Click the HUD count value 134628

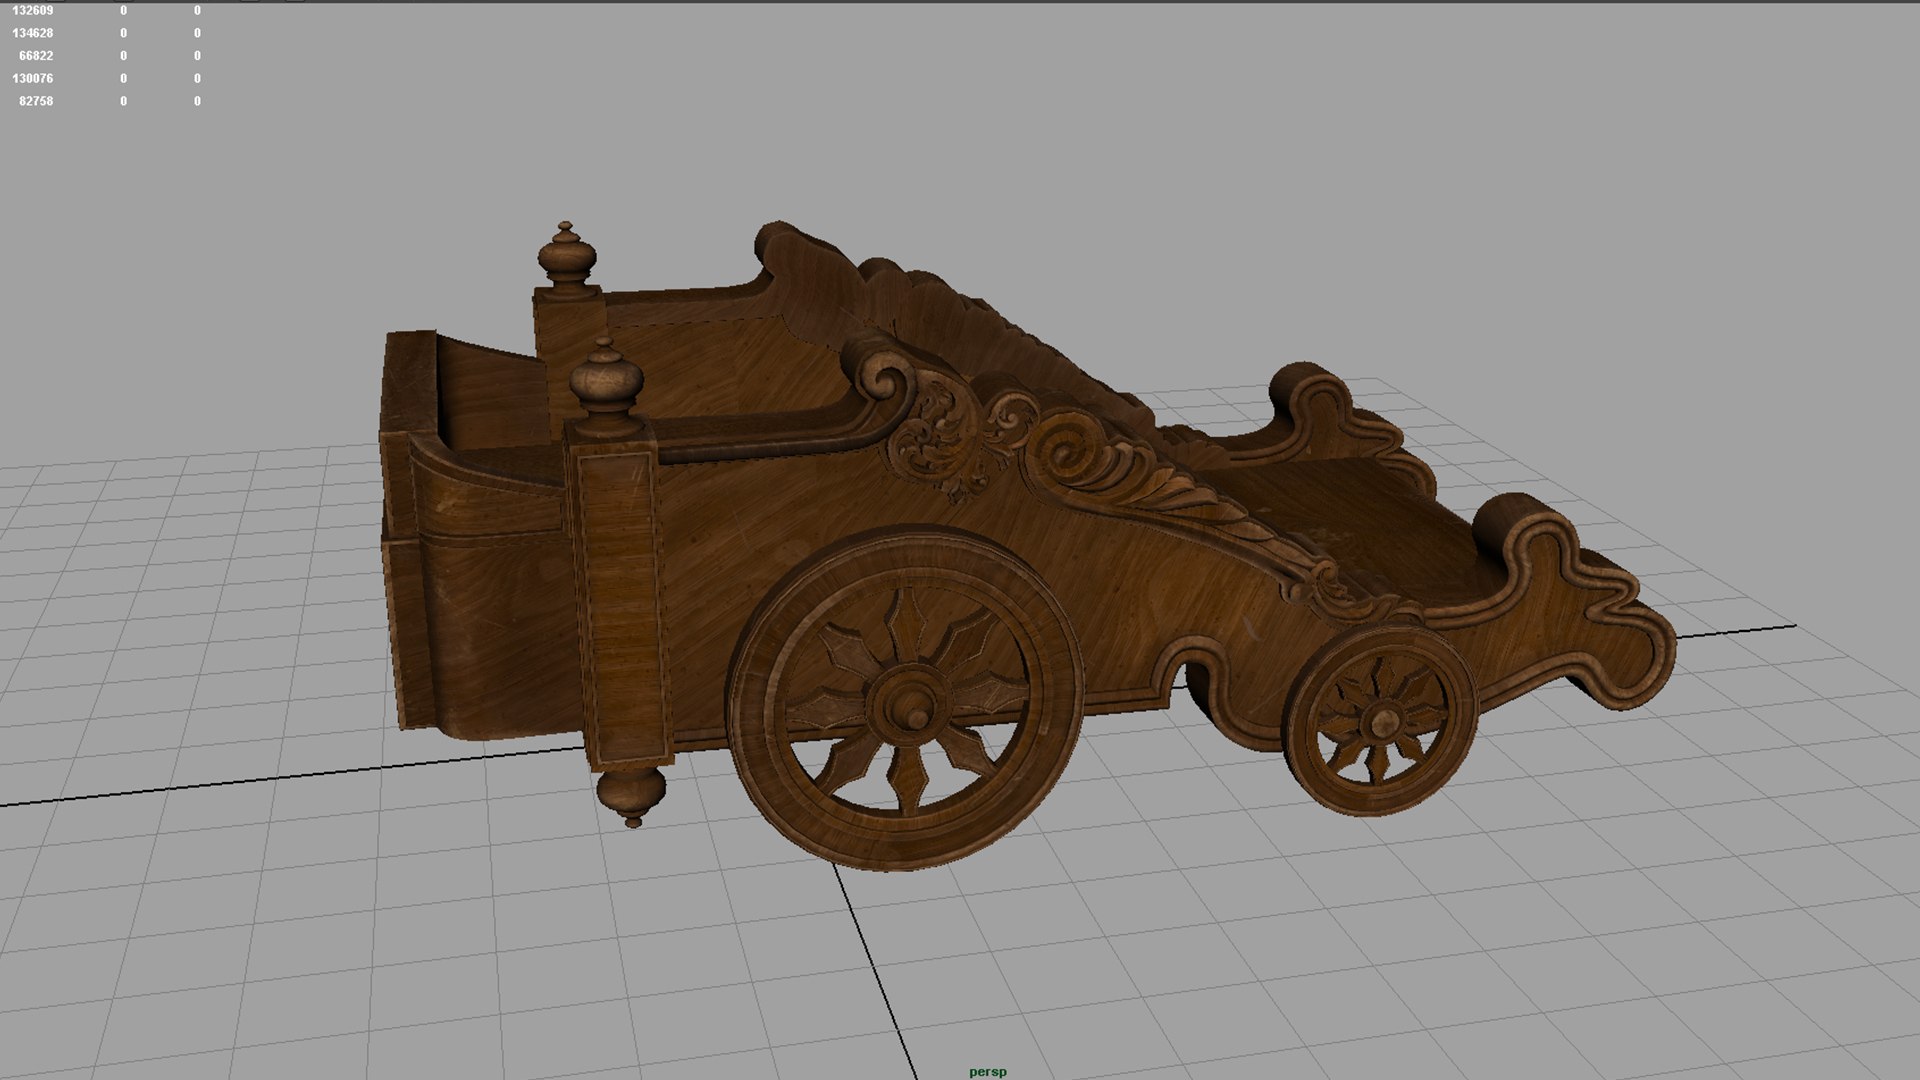(33, 33)
